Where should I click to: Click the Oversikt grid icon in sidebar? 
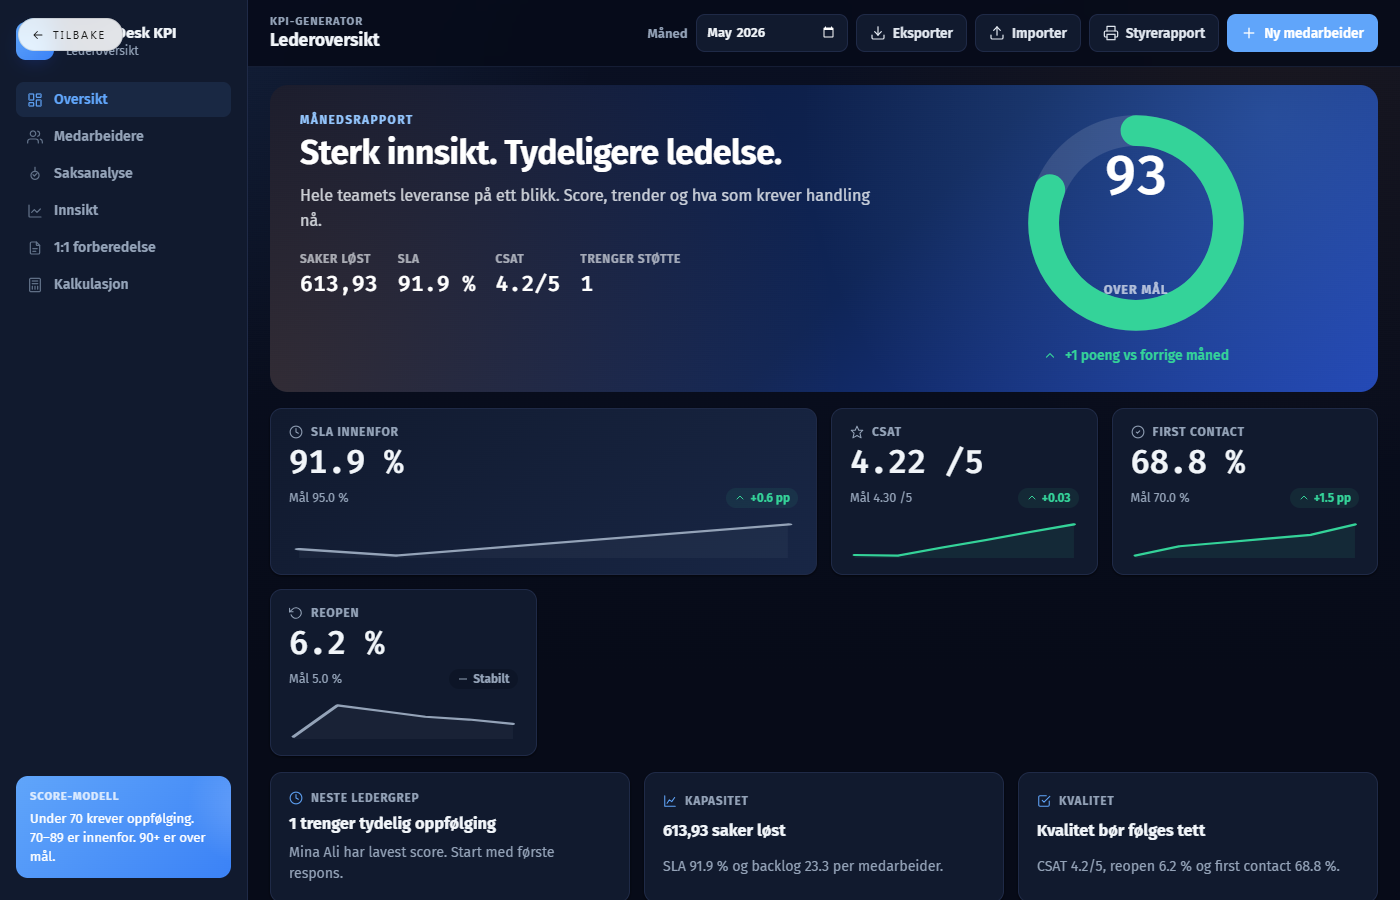pyautogui.click(x=35, y=99)
